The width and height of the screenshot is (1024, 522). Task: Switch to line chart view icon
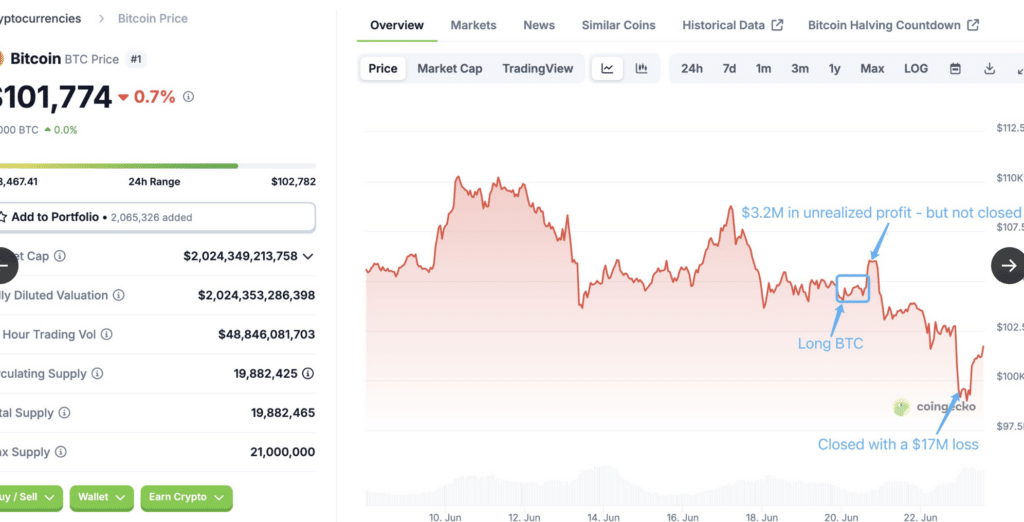(607, 69)
